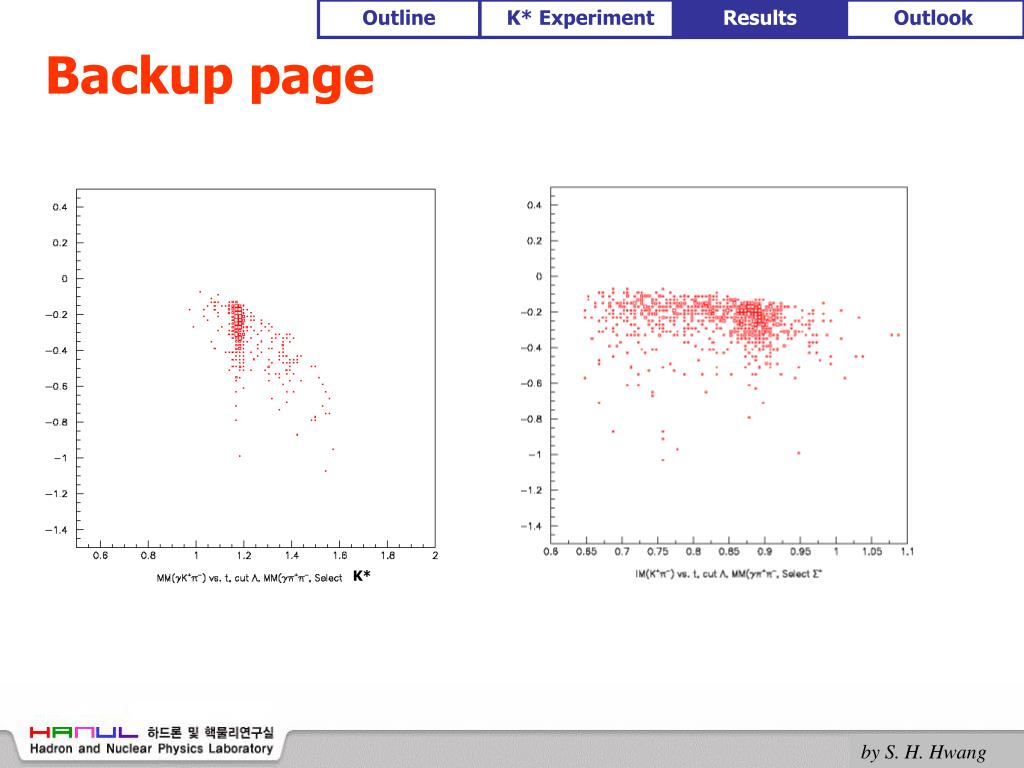1024x768 pixels.
Task: Click y-axis value −0.8 on left plot
Action: tap(56, 422)
